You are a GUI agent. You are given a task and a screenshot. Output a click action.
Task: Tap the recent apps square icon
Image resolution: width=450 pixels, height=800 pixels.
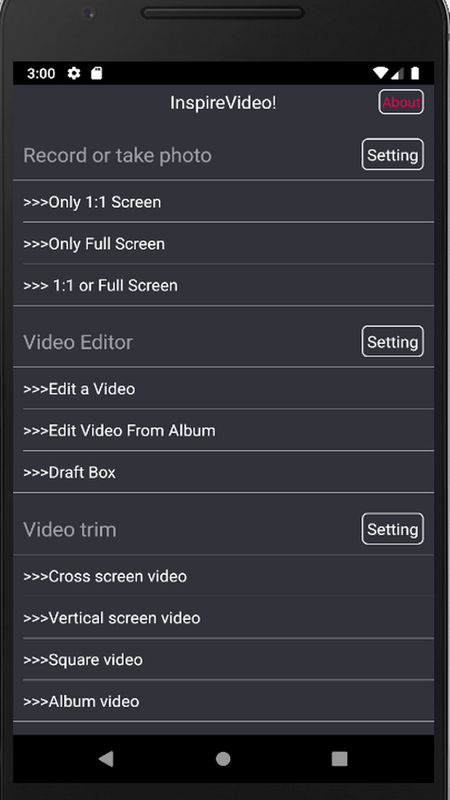click(339, 759)
